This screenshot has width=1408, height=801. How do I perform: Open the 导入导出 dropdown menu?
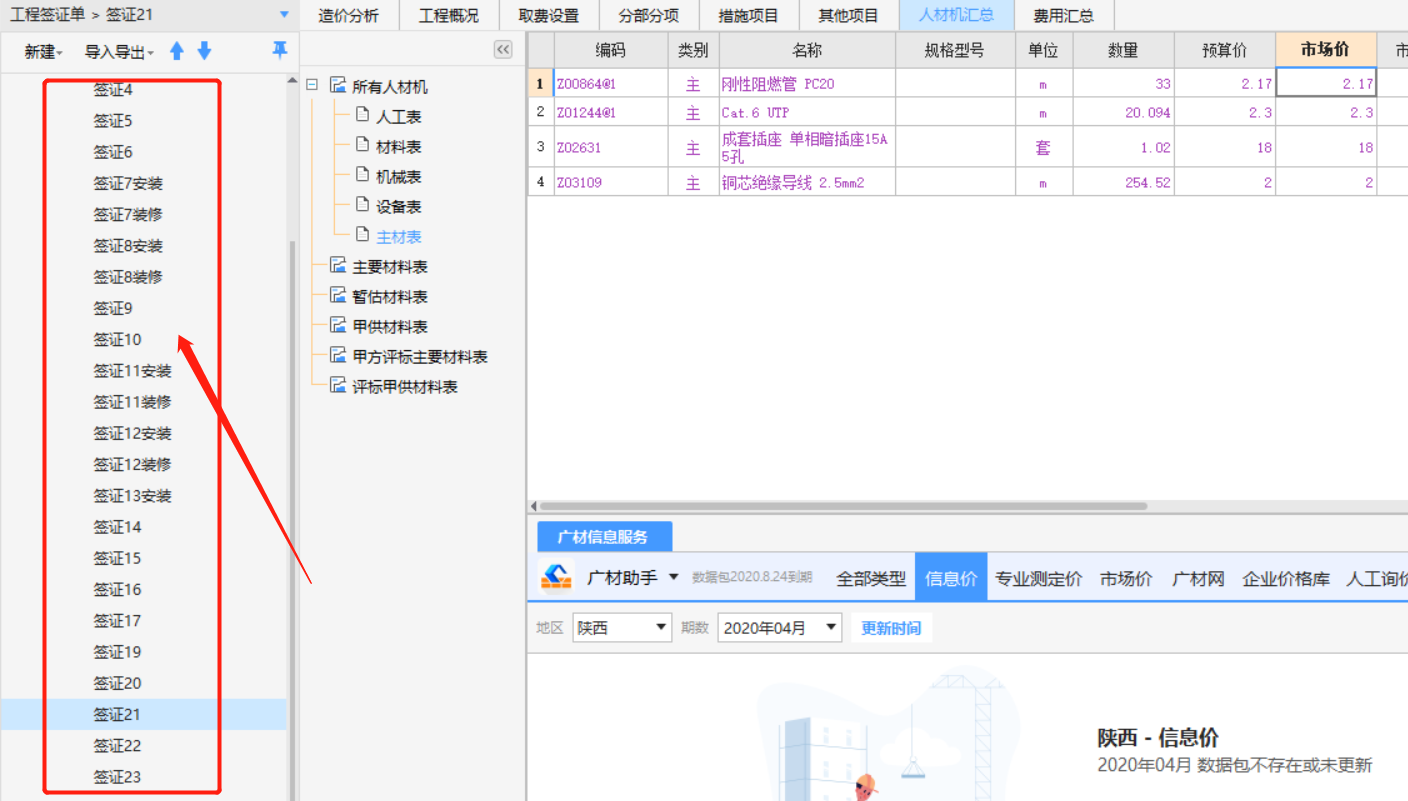(120, 52)
